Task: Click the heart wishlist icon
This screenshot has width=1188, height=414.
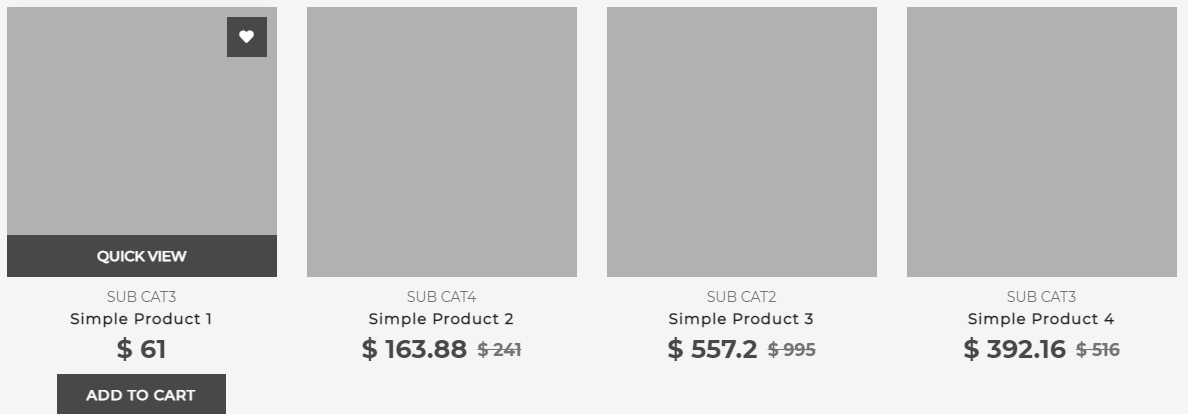Action: [247, 37]
